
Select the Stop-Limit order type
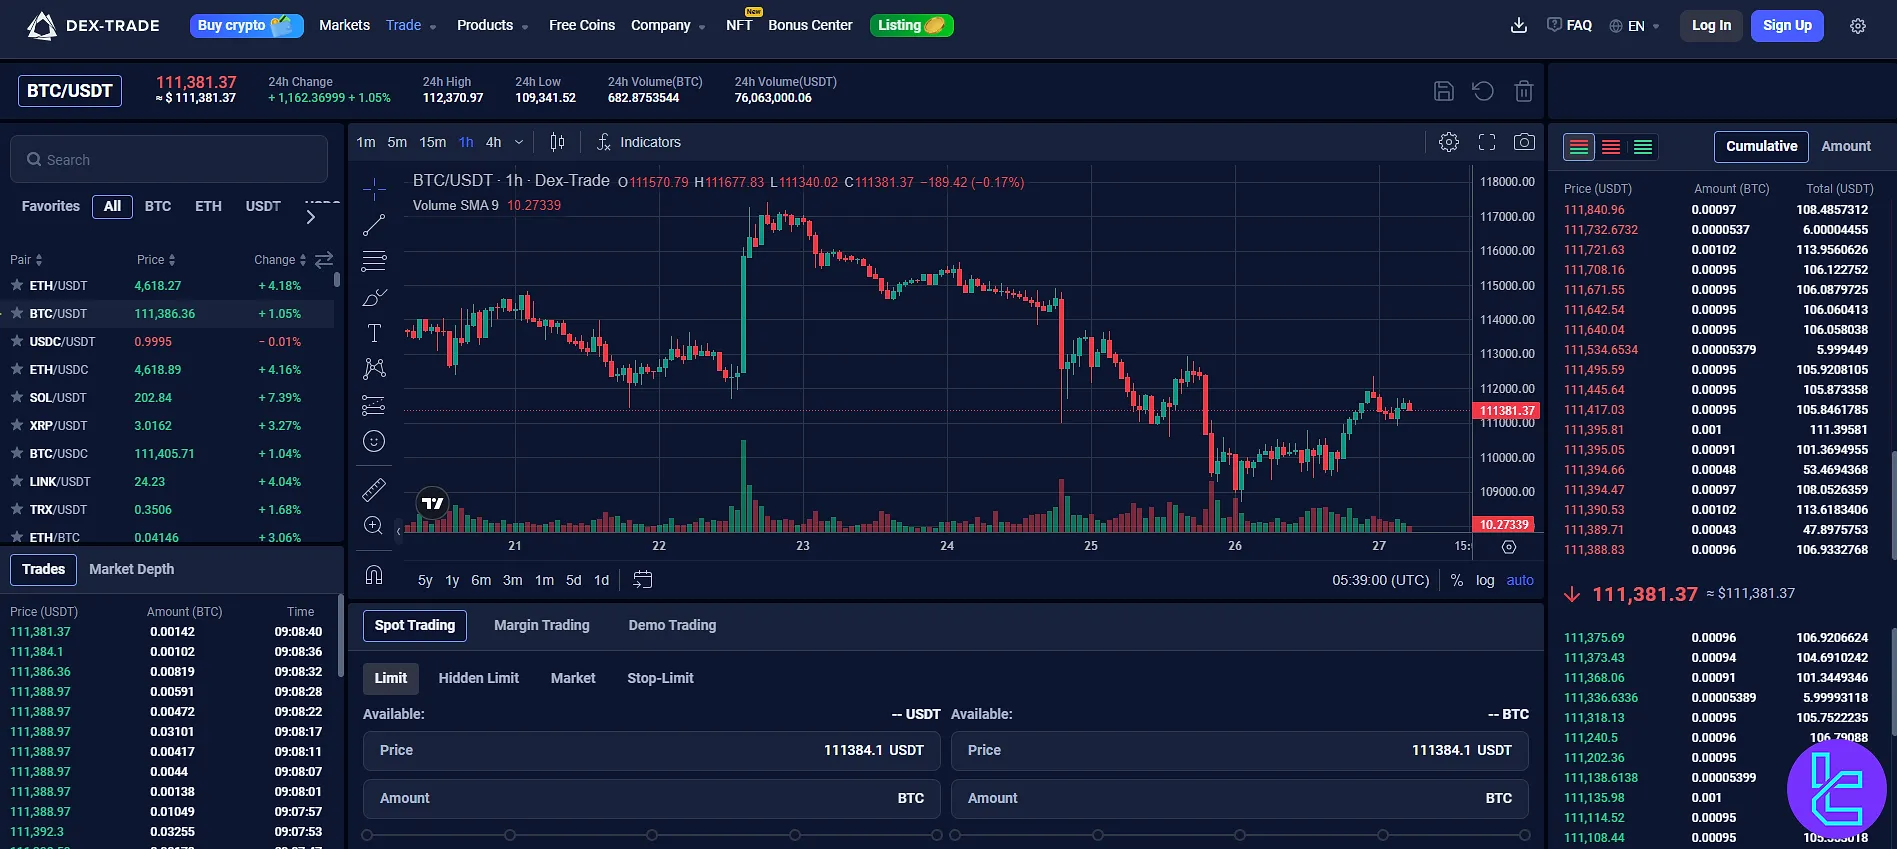tap(660, 678)
